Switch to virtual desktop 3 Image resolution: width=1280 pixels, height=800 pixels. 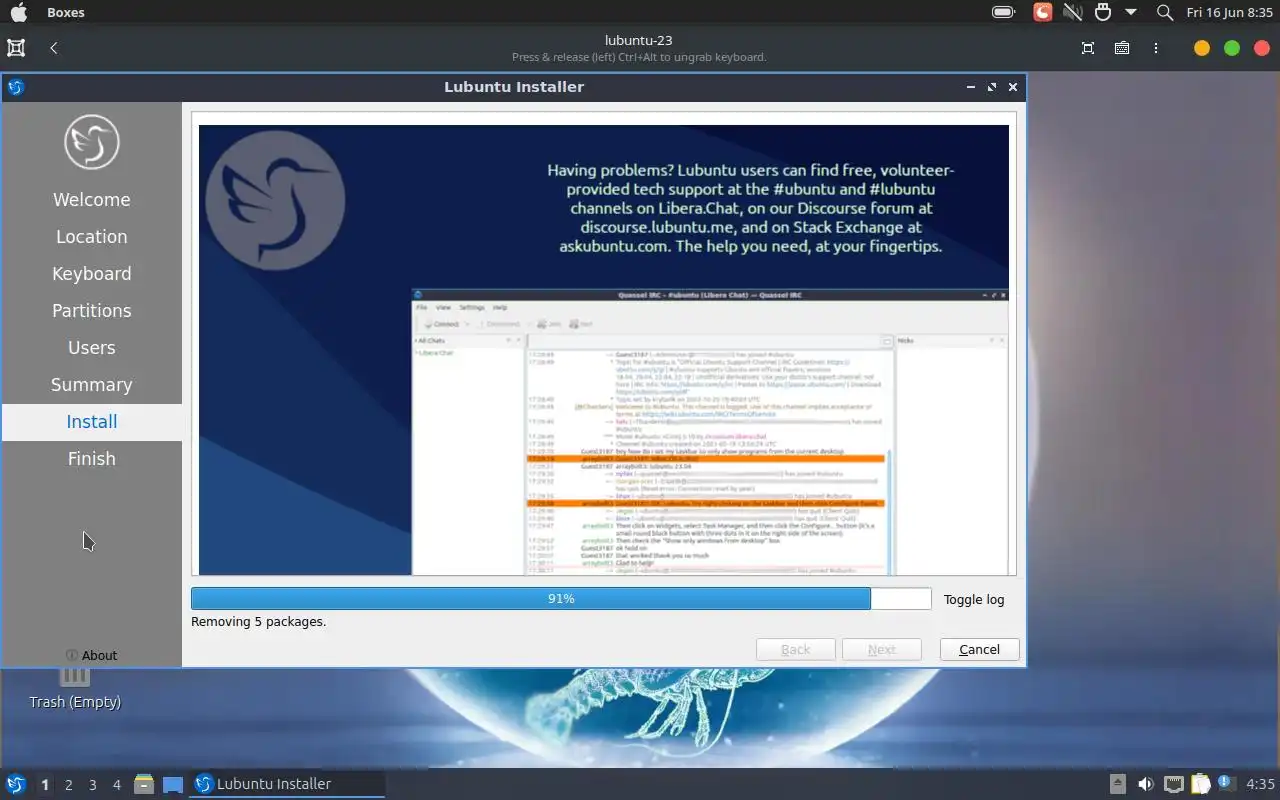(93, 785)
